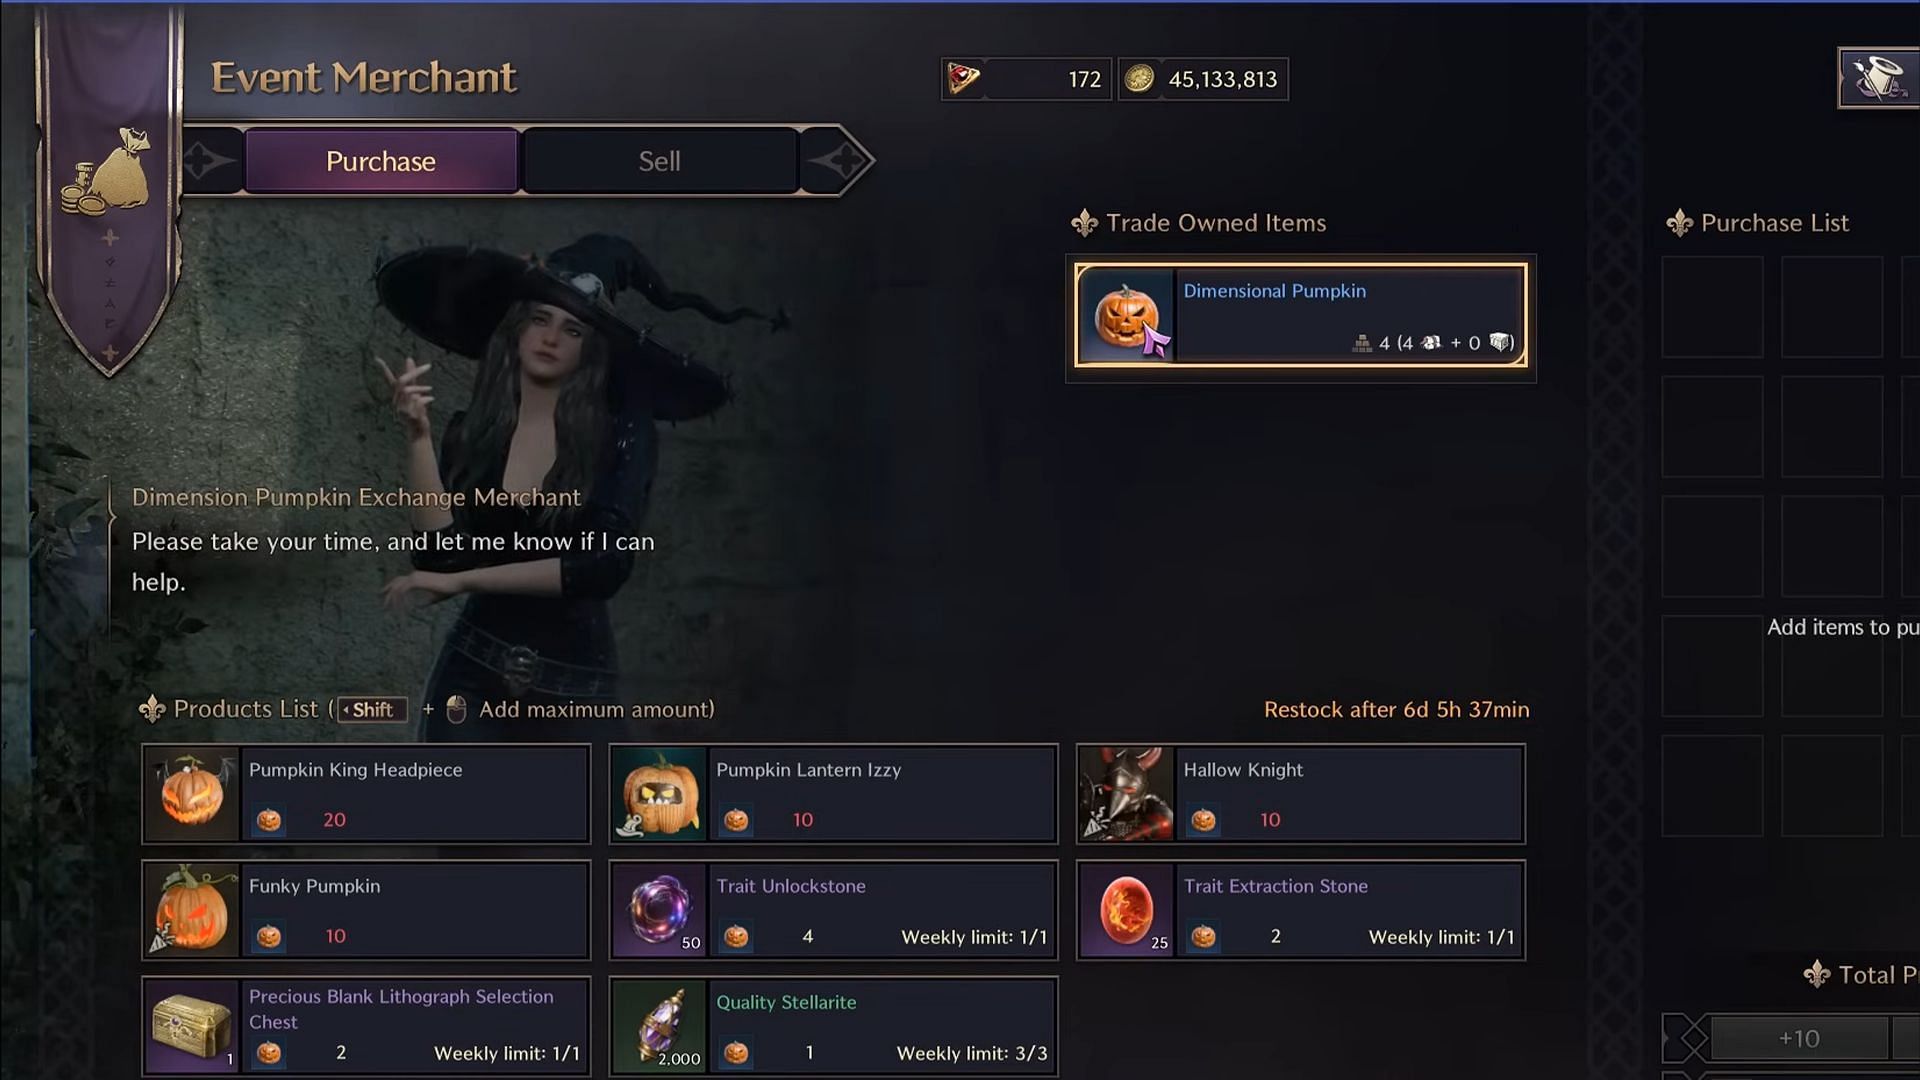Image resolution: width=1920 pixels, height=1080 pixels.
Task: Click the Add maximum amount button
Action: (x=456, y=709)
